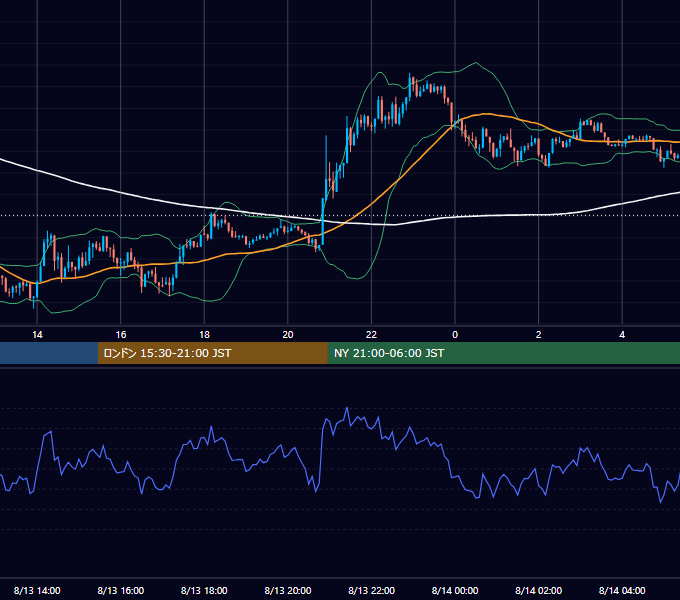This screenshot has width=680, height=600.
Task: Click the 22 hour label on price chart axis
Action: coord(371,335)
